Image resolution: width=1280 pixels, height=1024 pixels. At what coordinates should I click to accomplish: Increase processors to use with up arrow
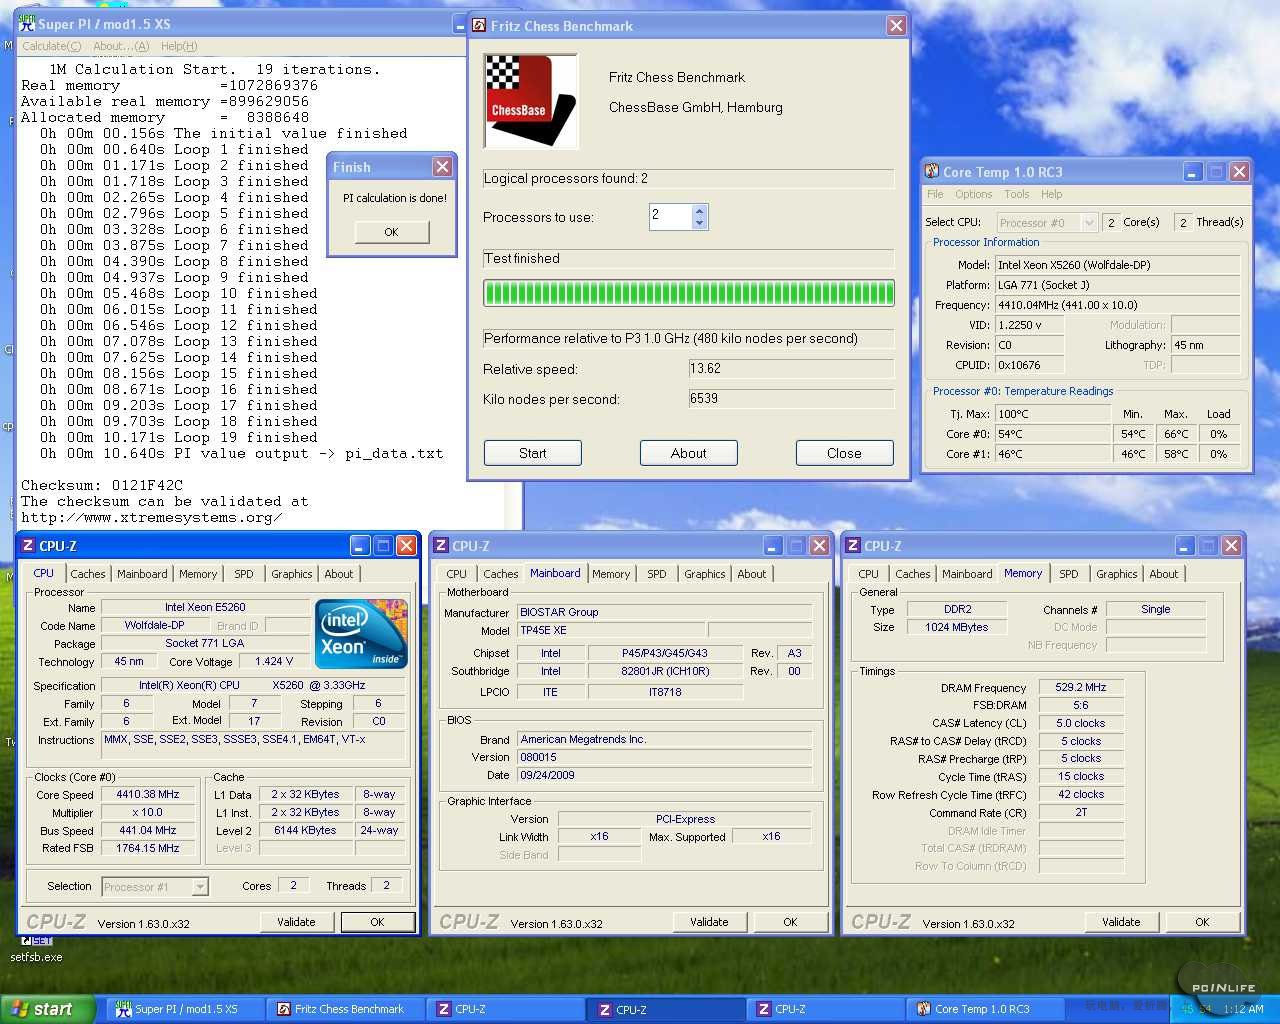(700, 211)
